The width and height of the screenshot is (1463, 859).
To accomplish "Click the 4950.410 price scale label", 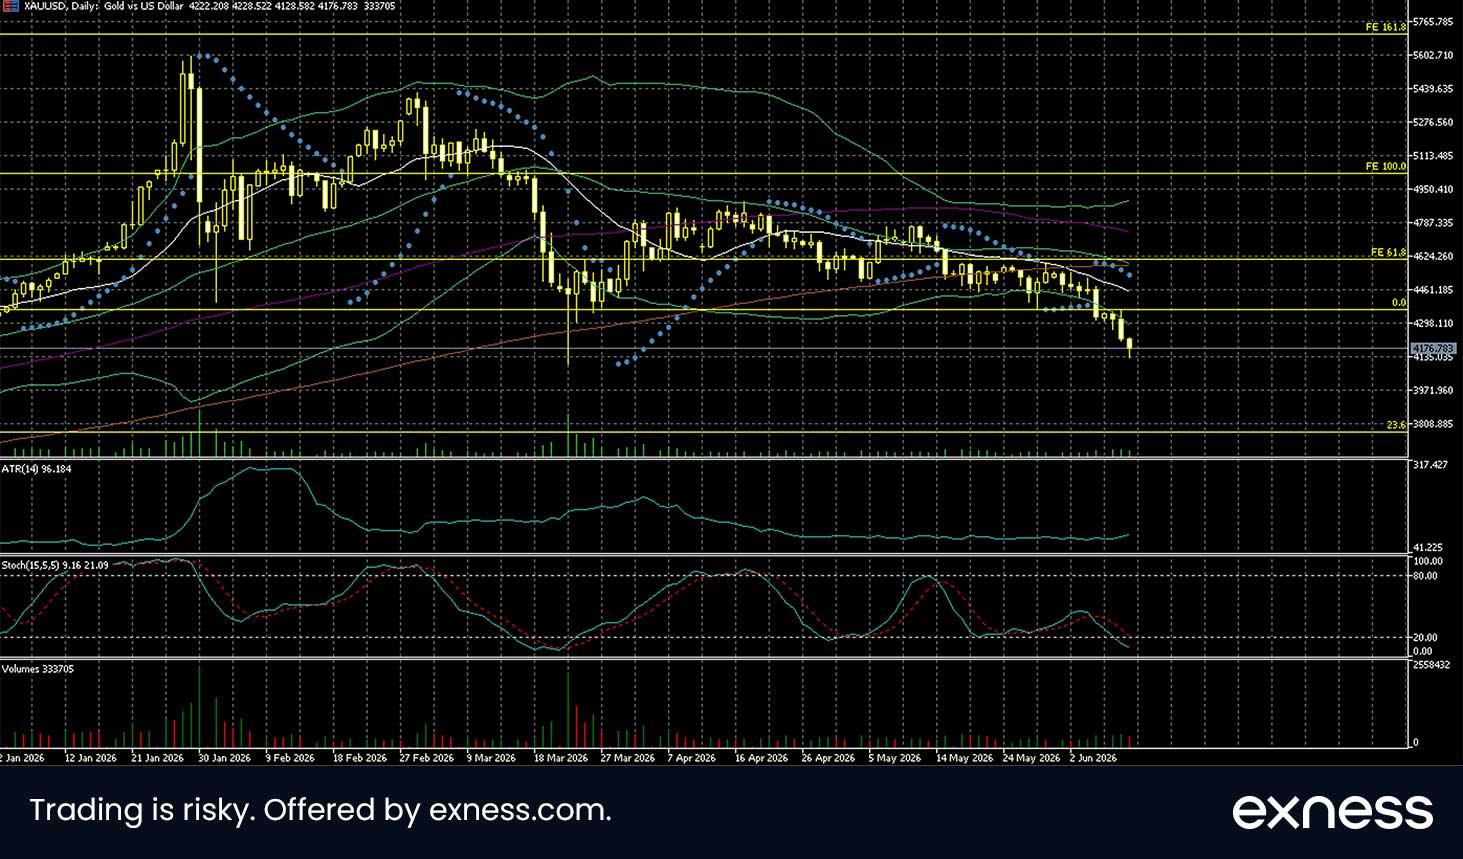I will coord(1433,189).
